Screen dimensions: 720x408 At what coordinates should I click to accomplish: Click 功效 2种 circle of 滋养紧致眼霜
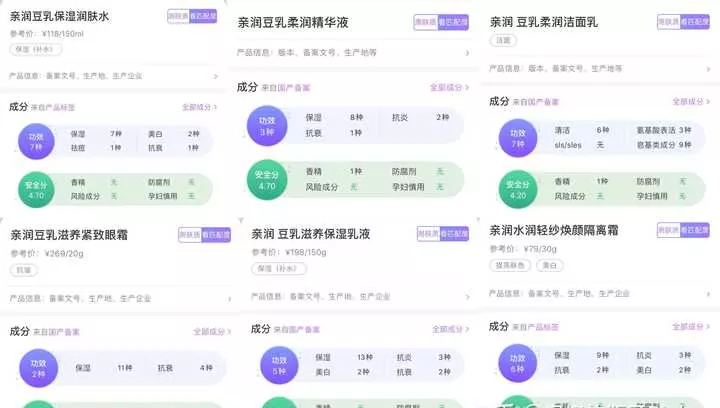(x=39, y=368)
